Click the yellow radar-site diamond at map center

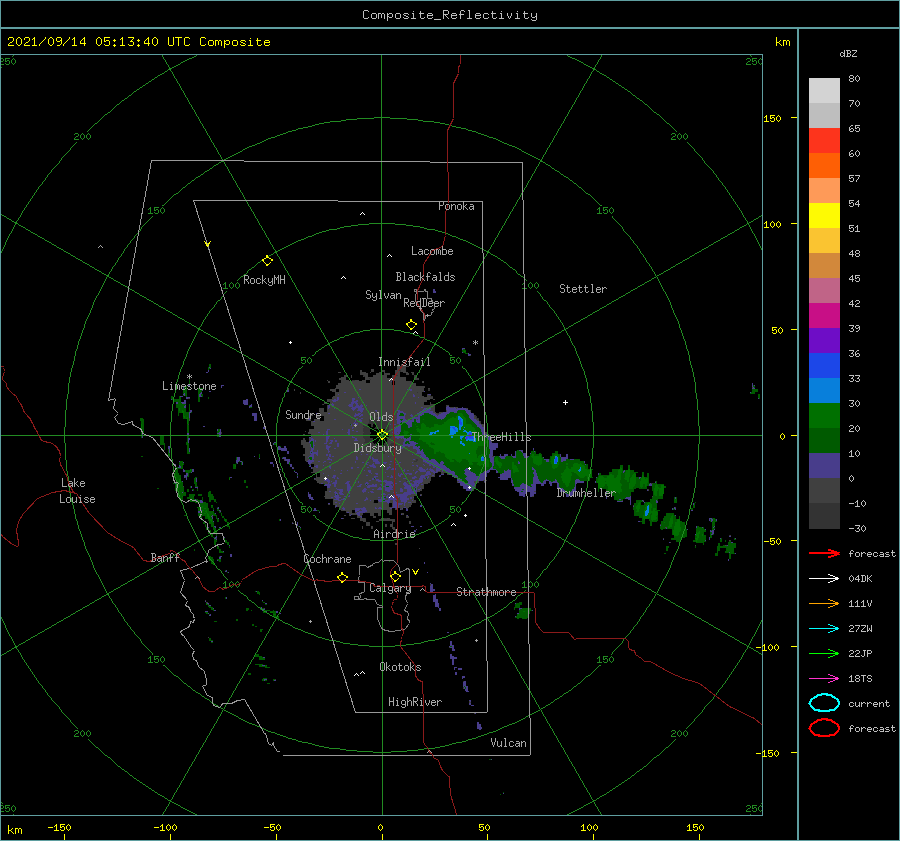point(382,435)
